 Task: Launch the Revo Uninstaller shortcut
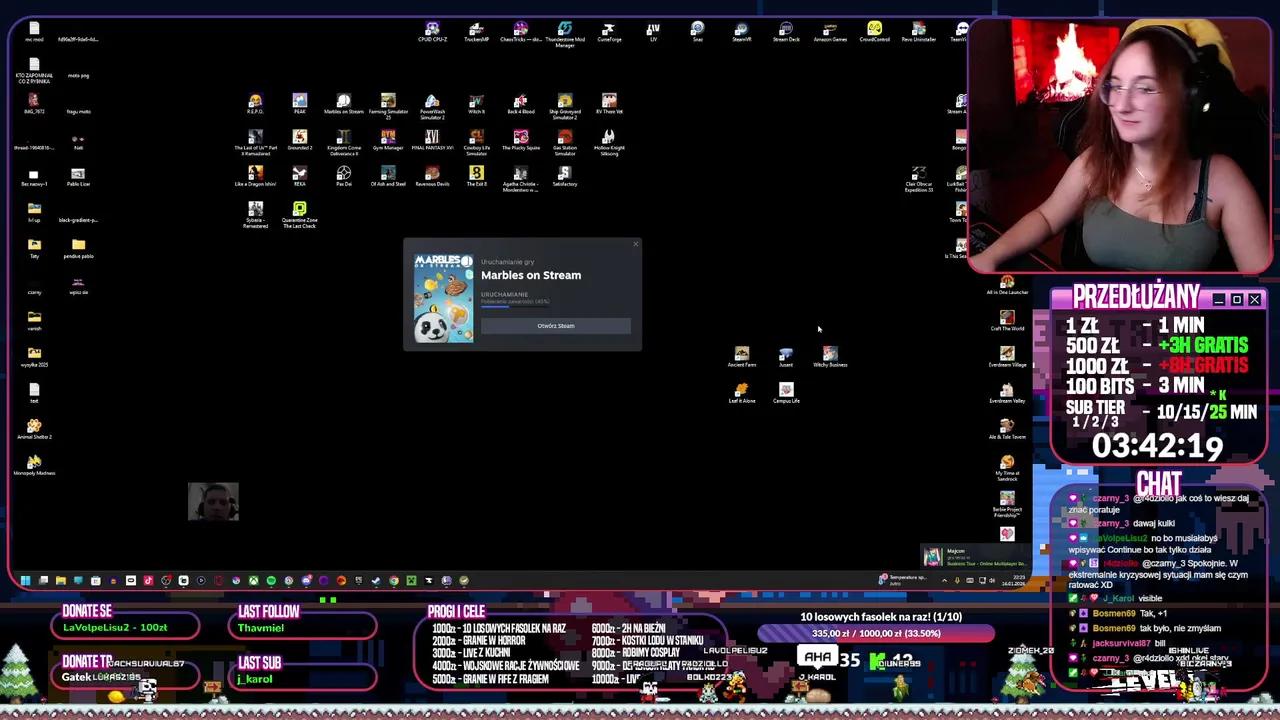tap(918, 32)
